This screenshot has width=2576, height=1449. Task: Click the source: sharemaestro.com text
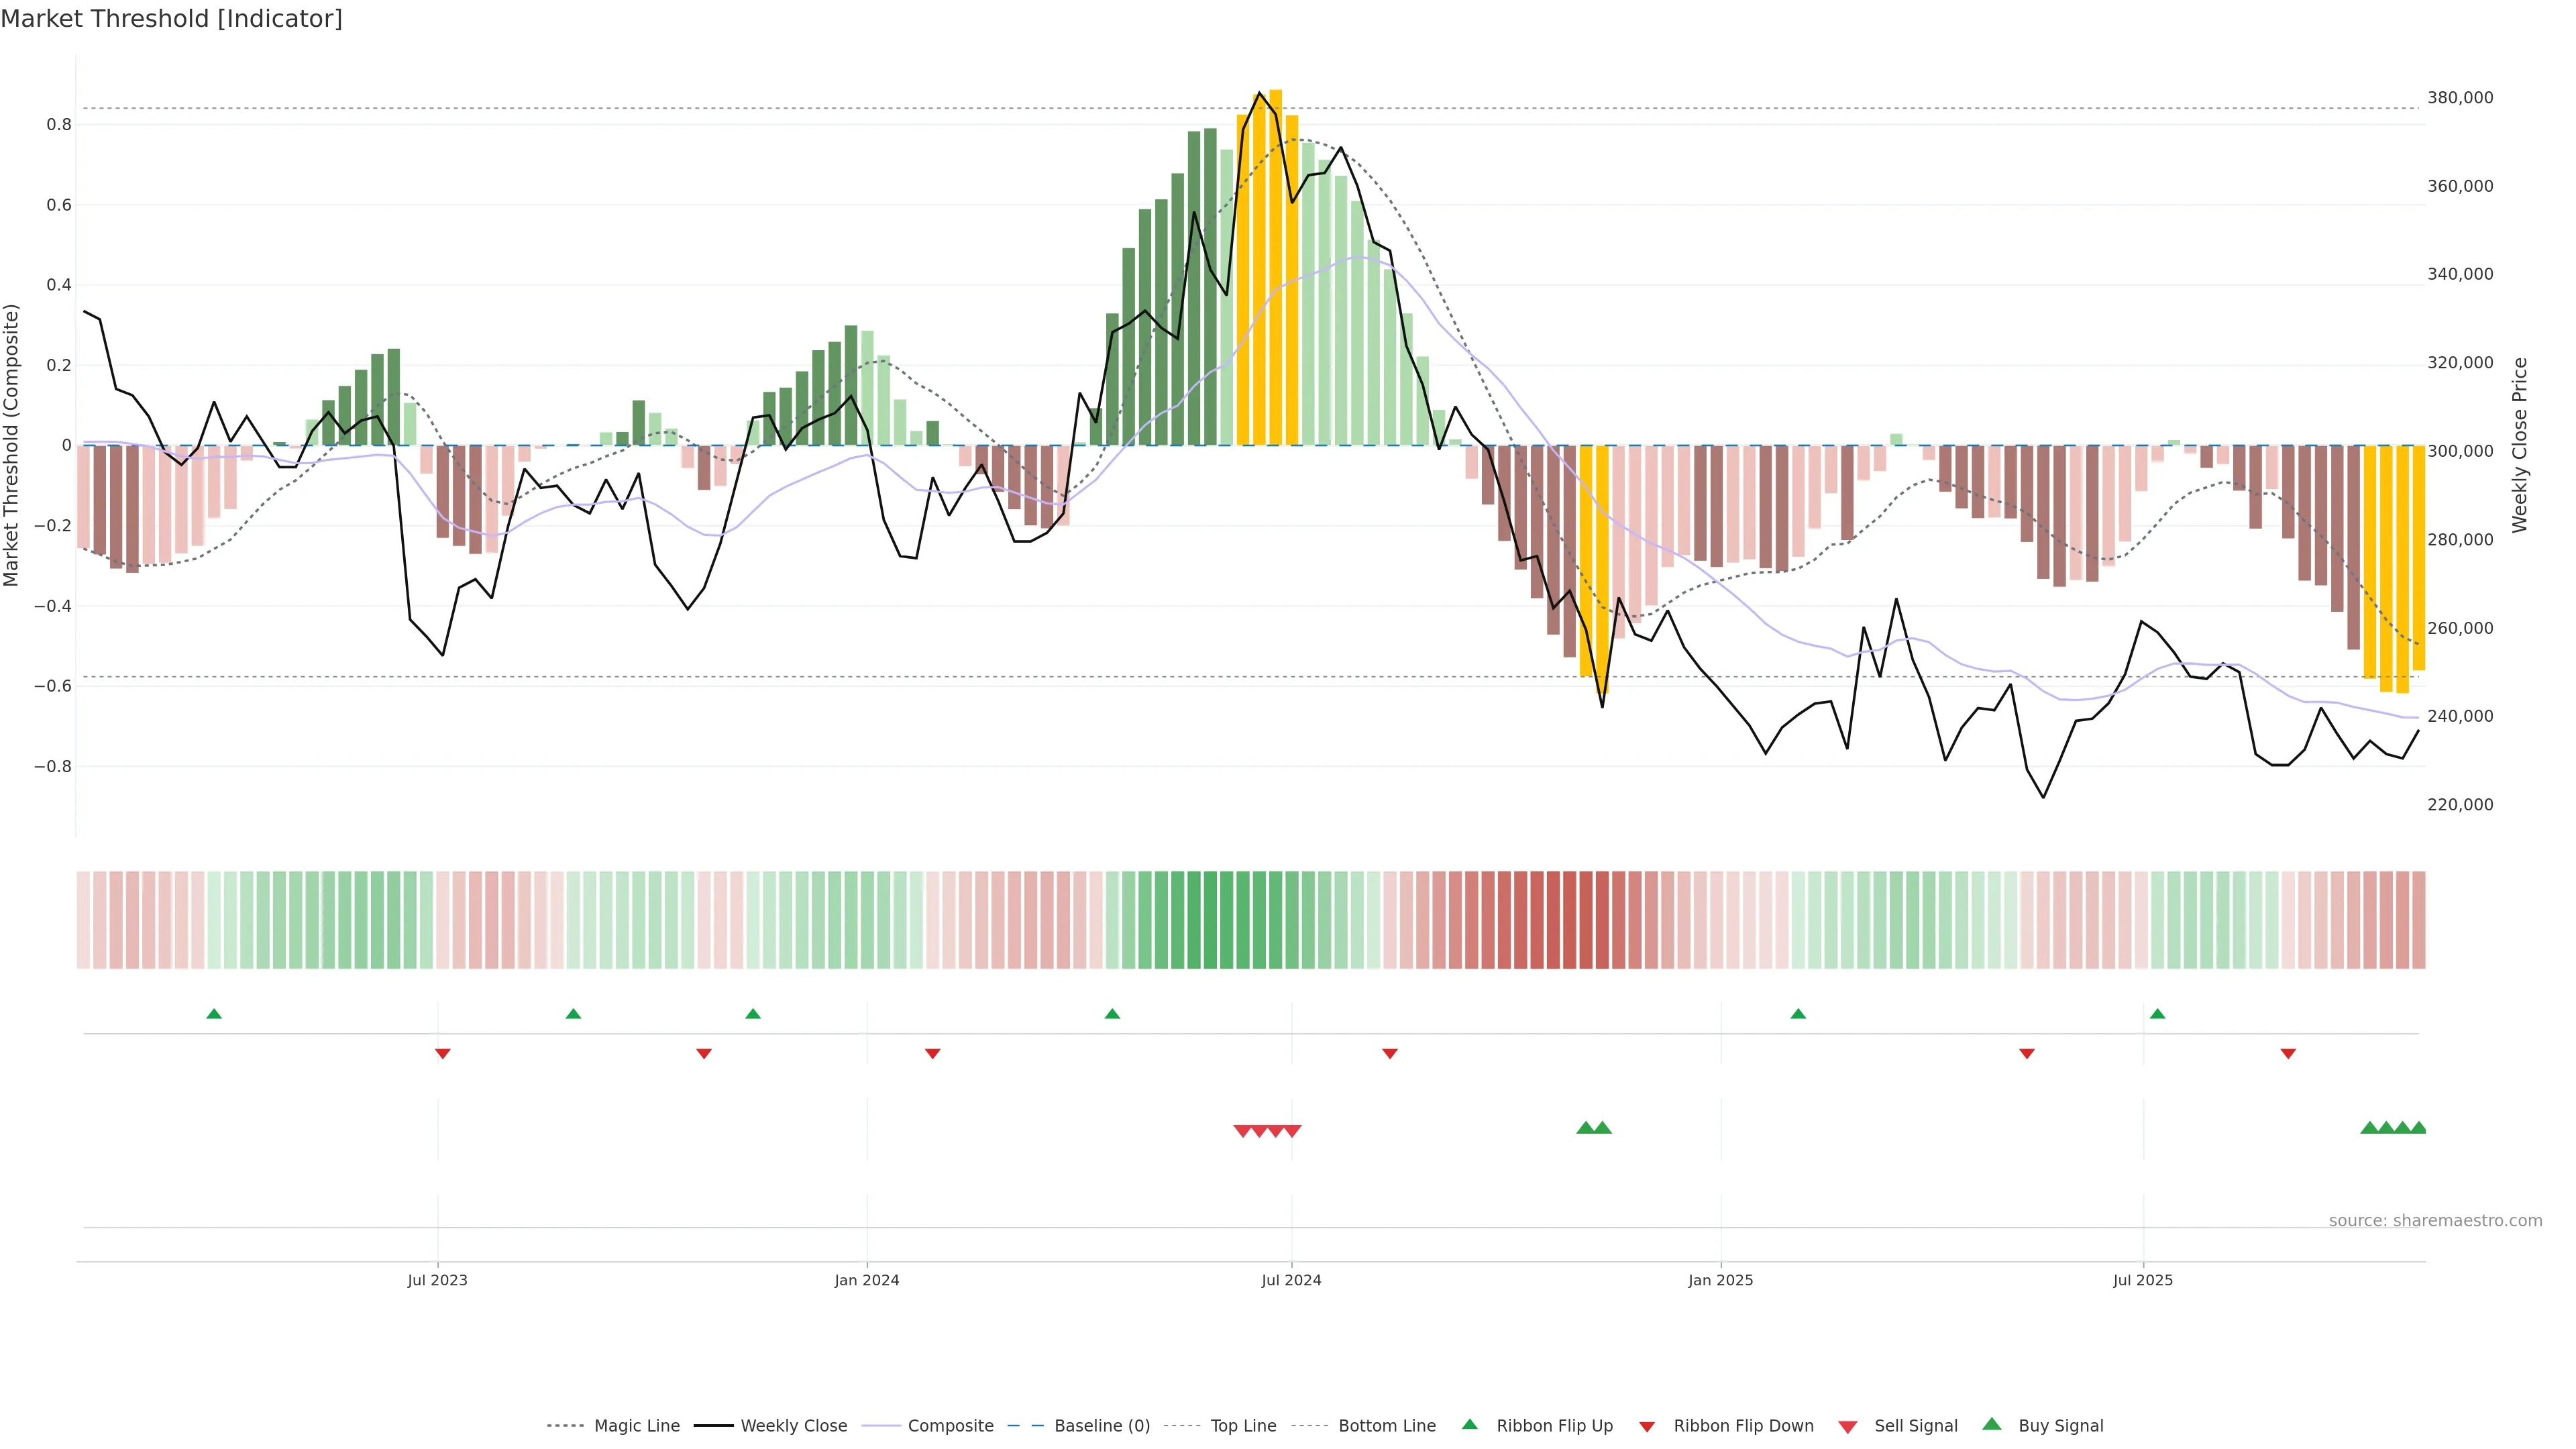(2435, 1221)
